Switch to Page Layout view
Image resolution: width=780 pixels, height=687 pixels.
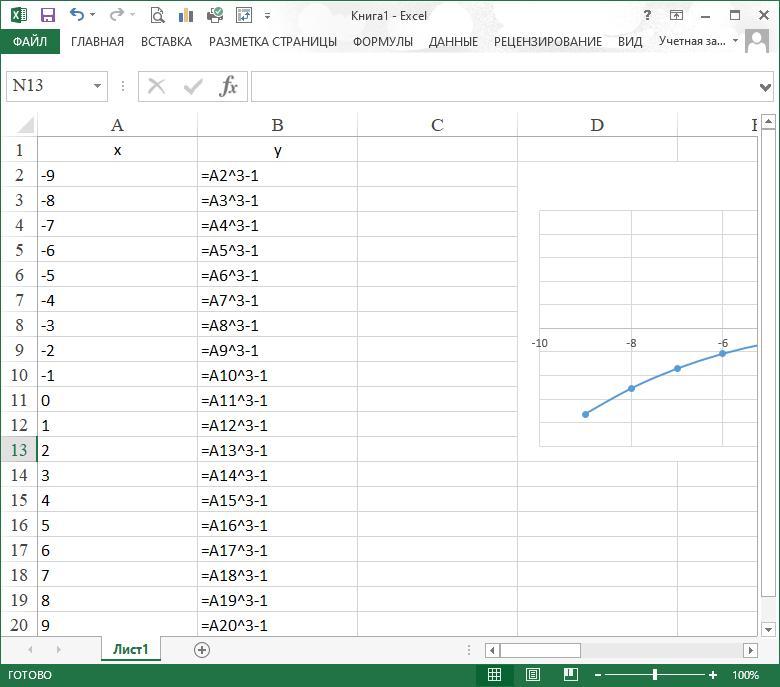coord(533,675)
